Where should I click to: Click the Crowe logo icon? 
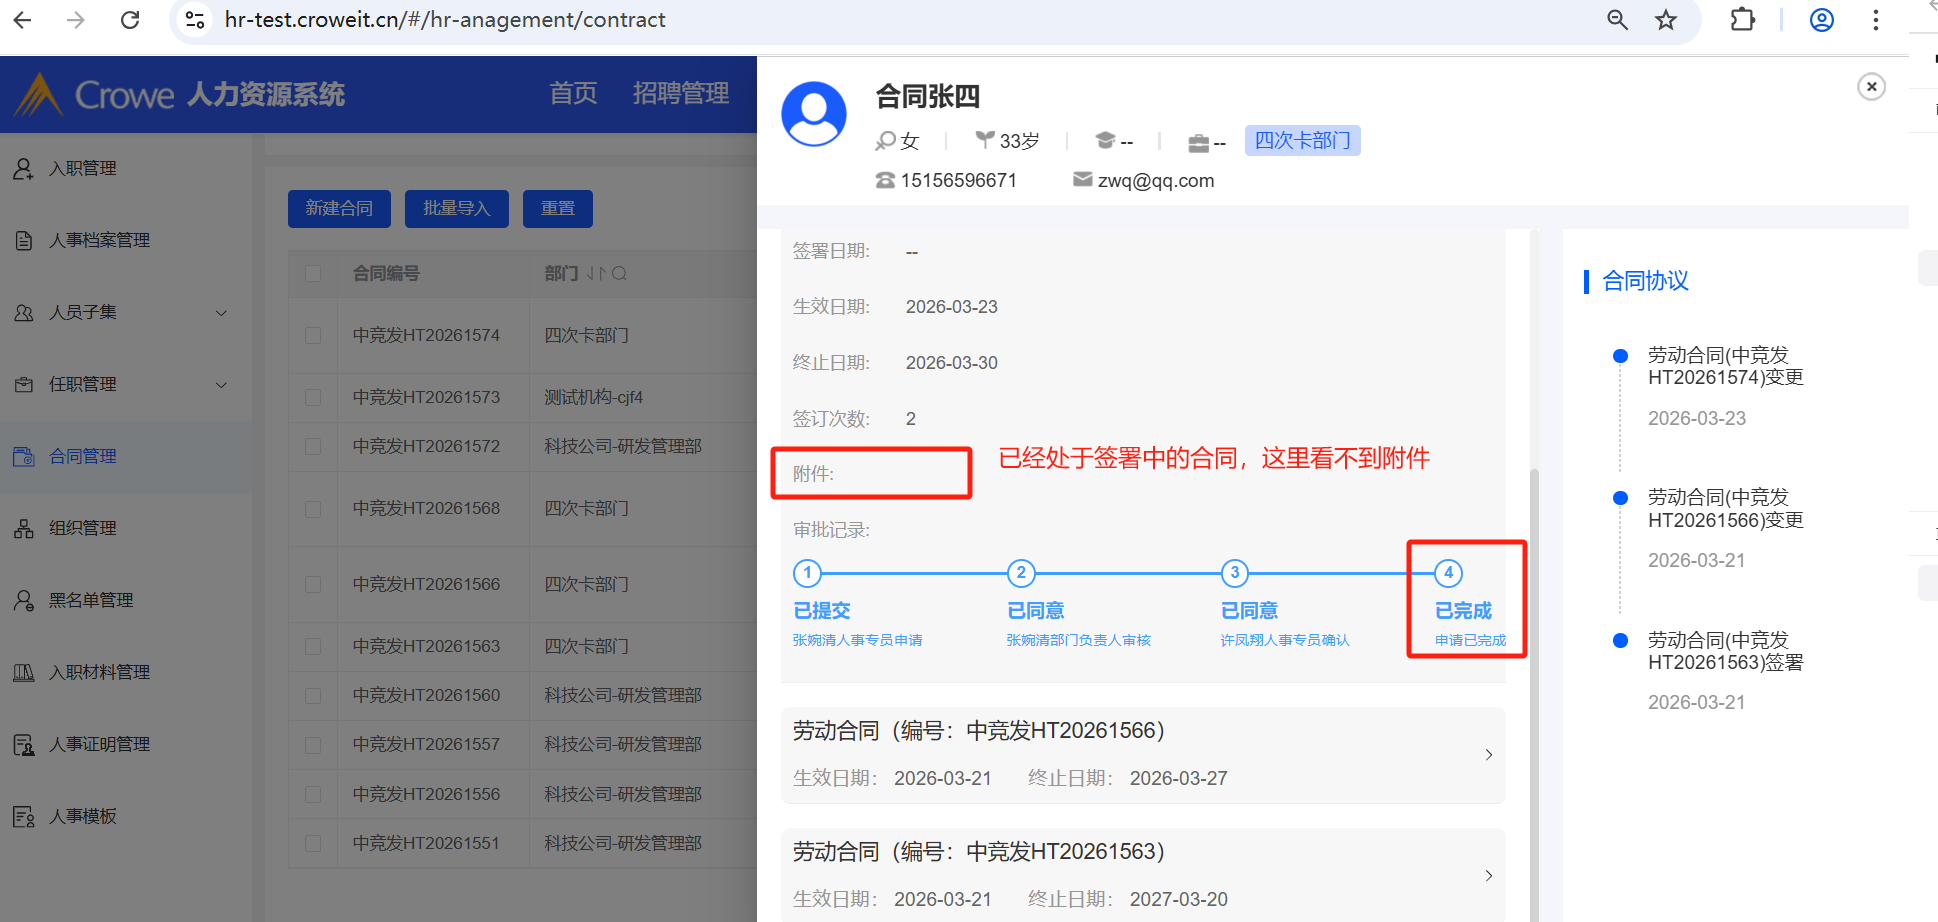(39, 95)
